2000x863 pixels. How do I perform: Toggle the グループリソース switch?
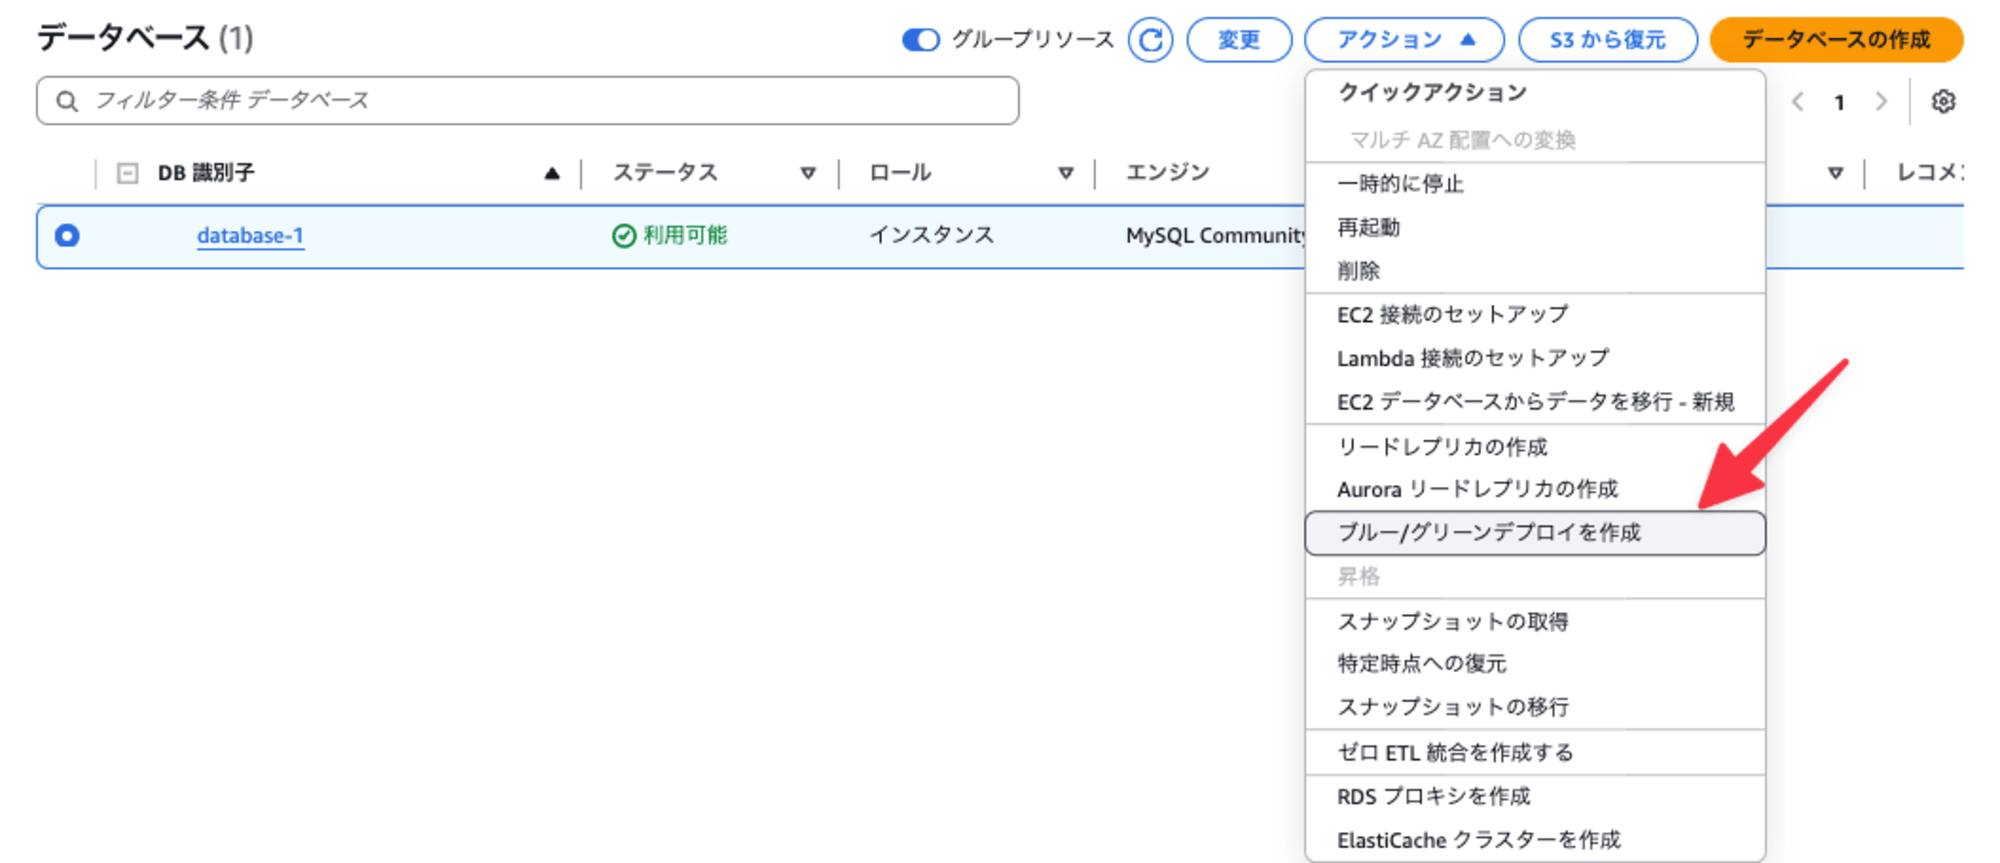tap(921, 40)
